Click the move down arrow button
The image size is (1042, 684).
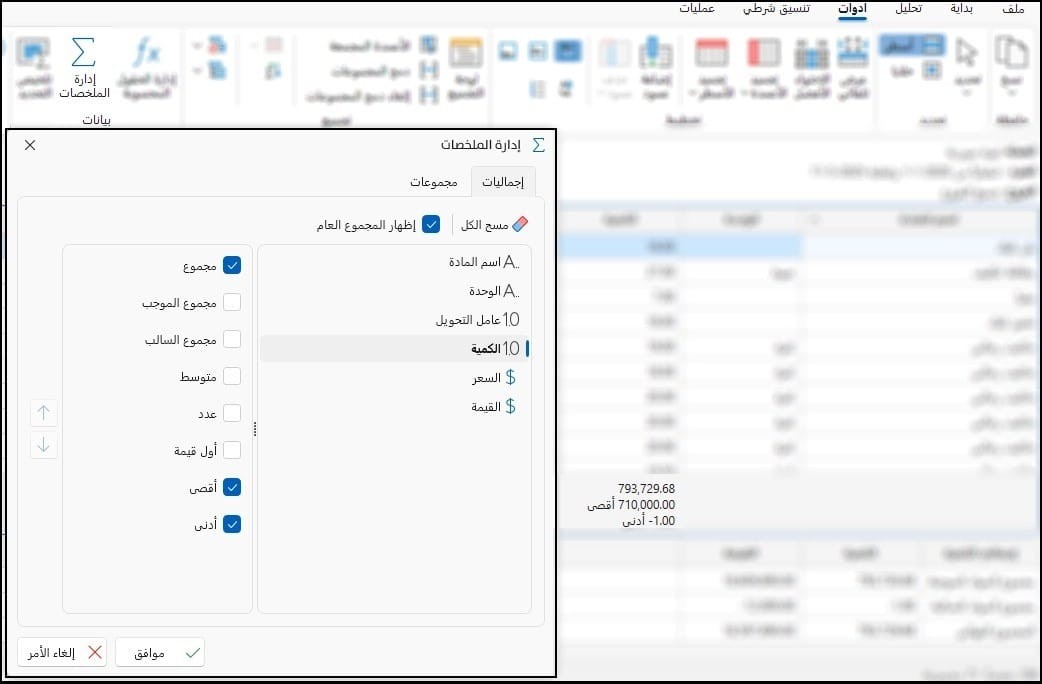coord(44,445)
